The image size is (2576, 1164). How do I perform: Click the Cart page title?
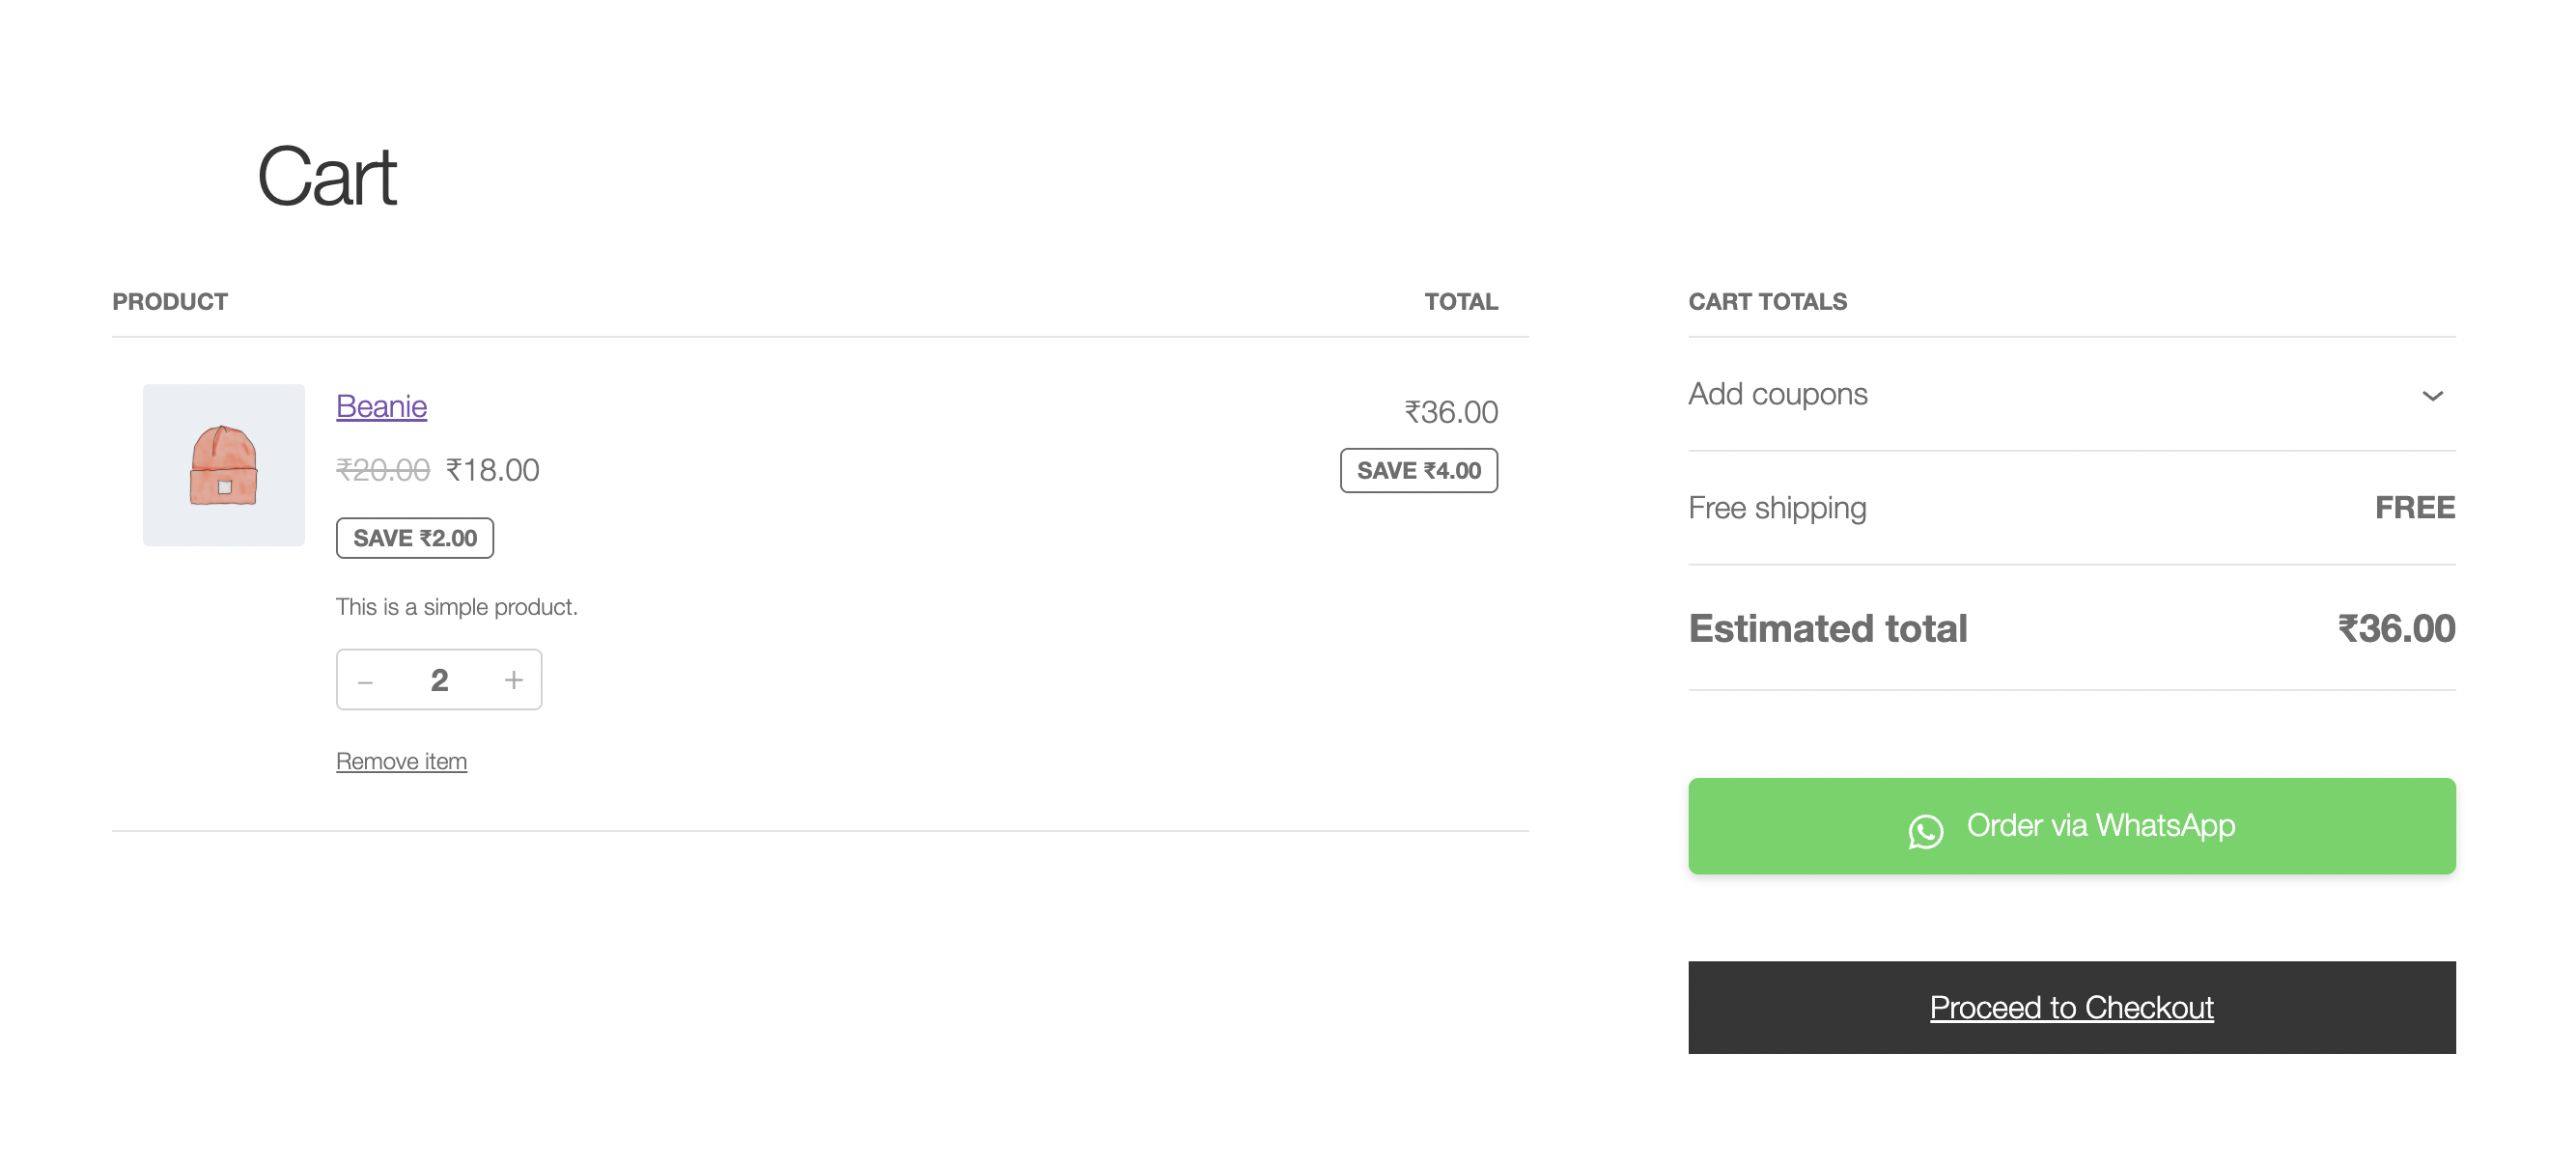pos(327,177)
